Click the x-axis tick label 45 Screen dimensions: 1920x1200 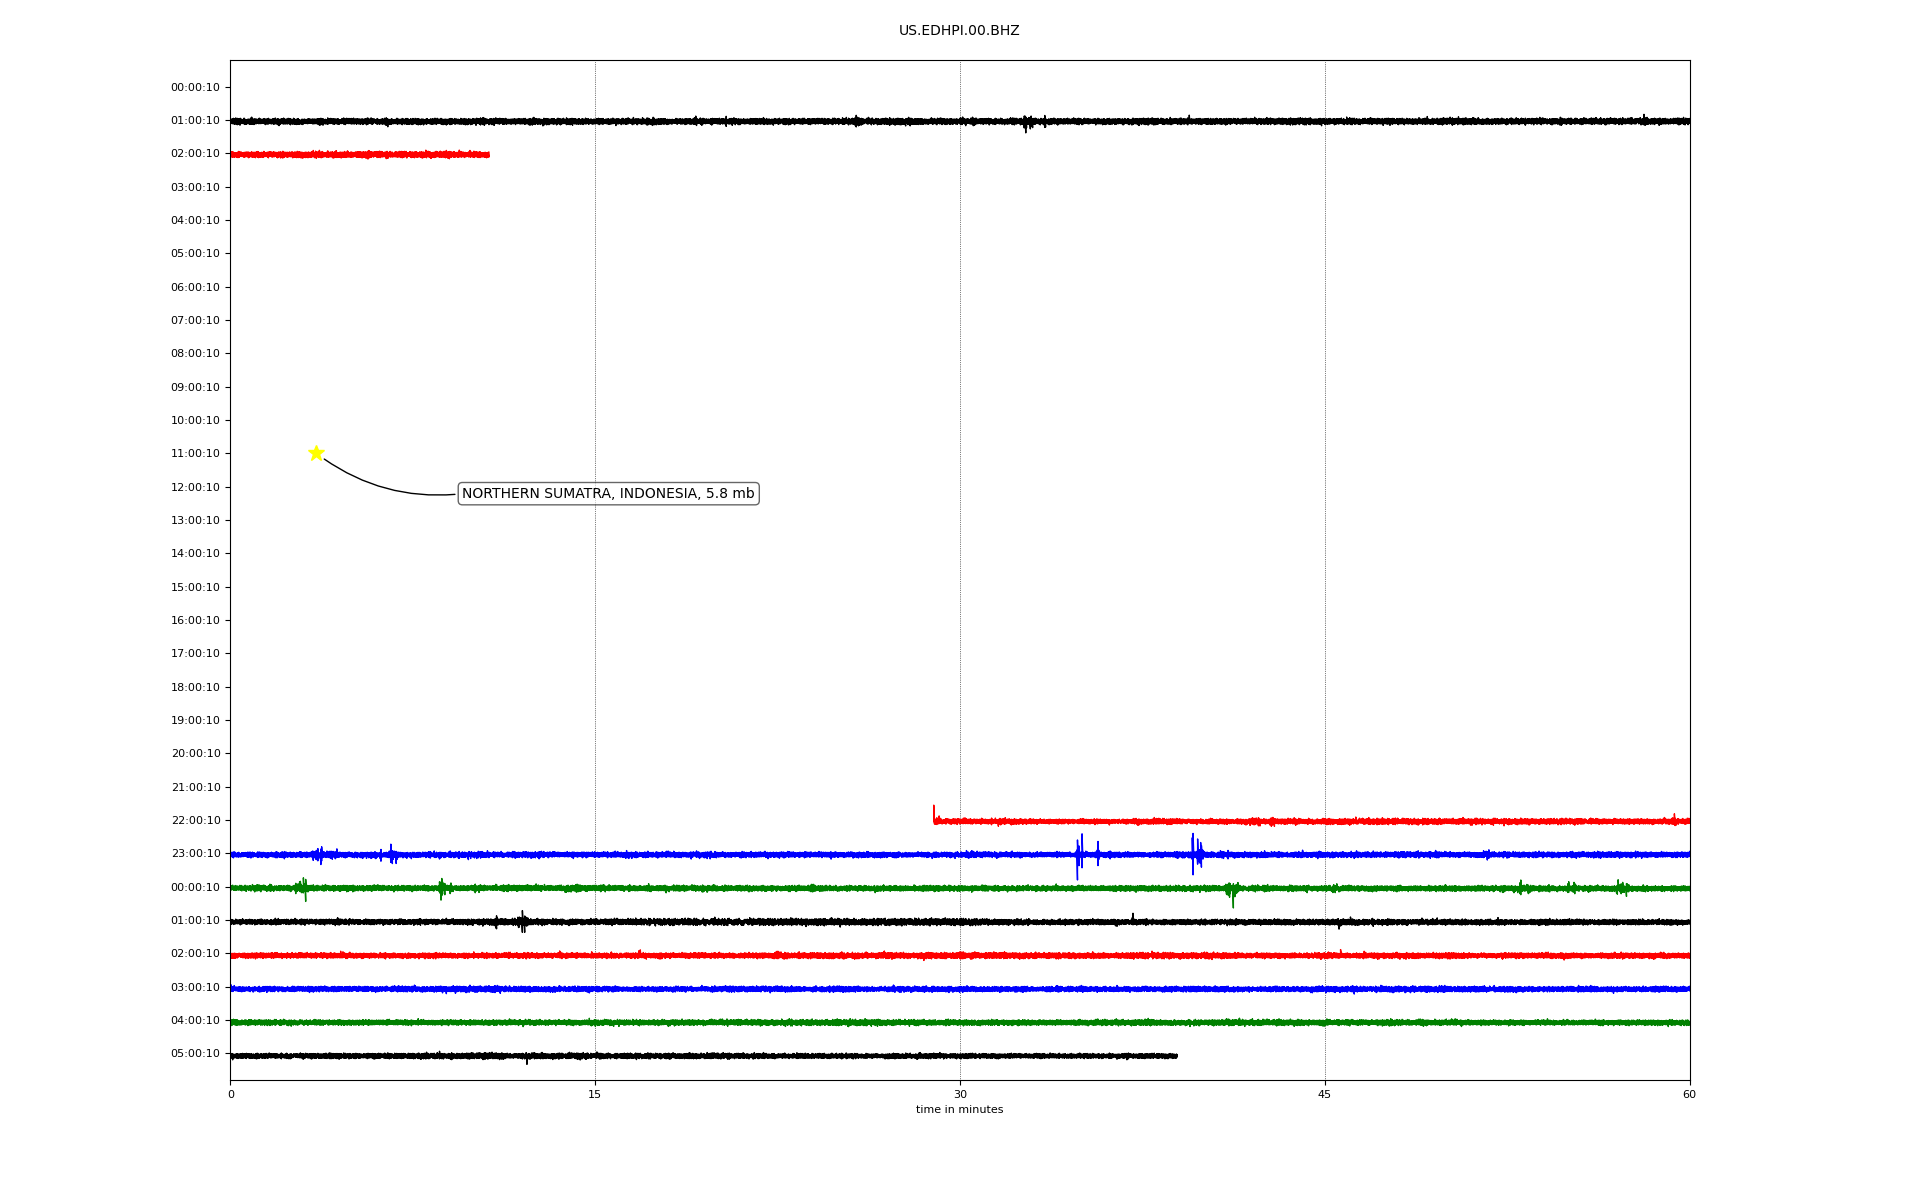(1325, 1094)
